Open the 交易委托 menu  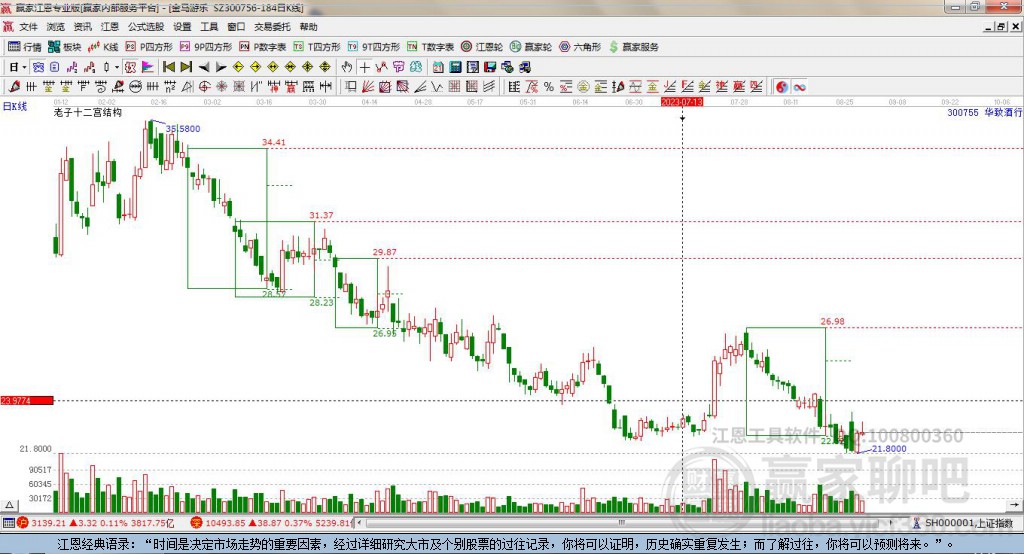coord(272,27)
